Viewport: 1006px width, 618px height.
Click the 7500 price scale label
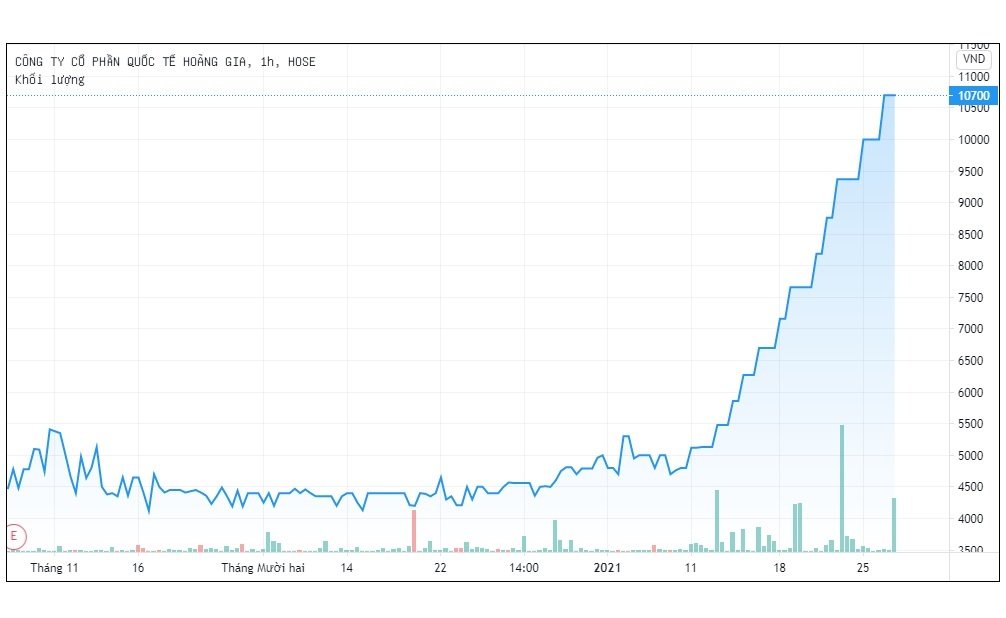click(974, 298)
